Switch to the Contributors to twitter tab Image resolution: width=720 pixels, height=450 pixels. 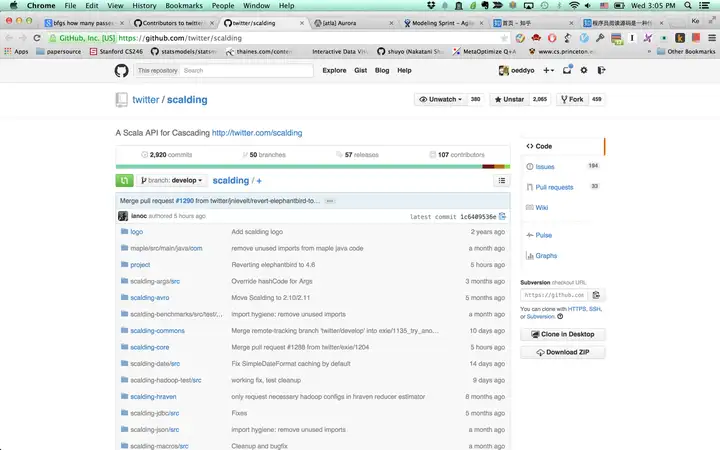coord(173,23)
